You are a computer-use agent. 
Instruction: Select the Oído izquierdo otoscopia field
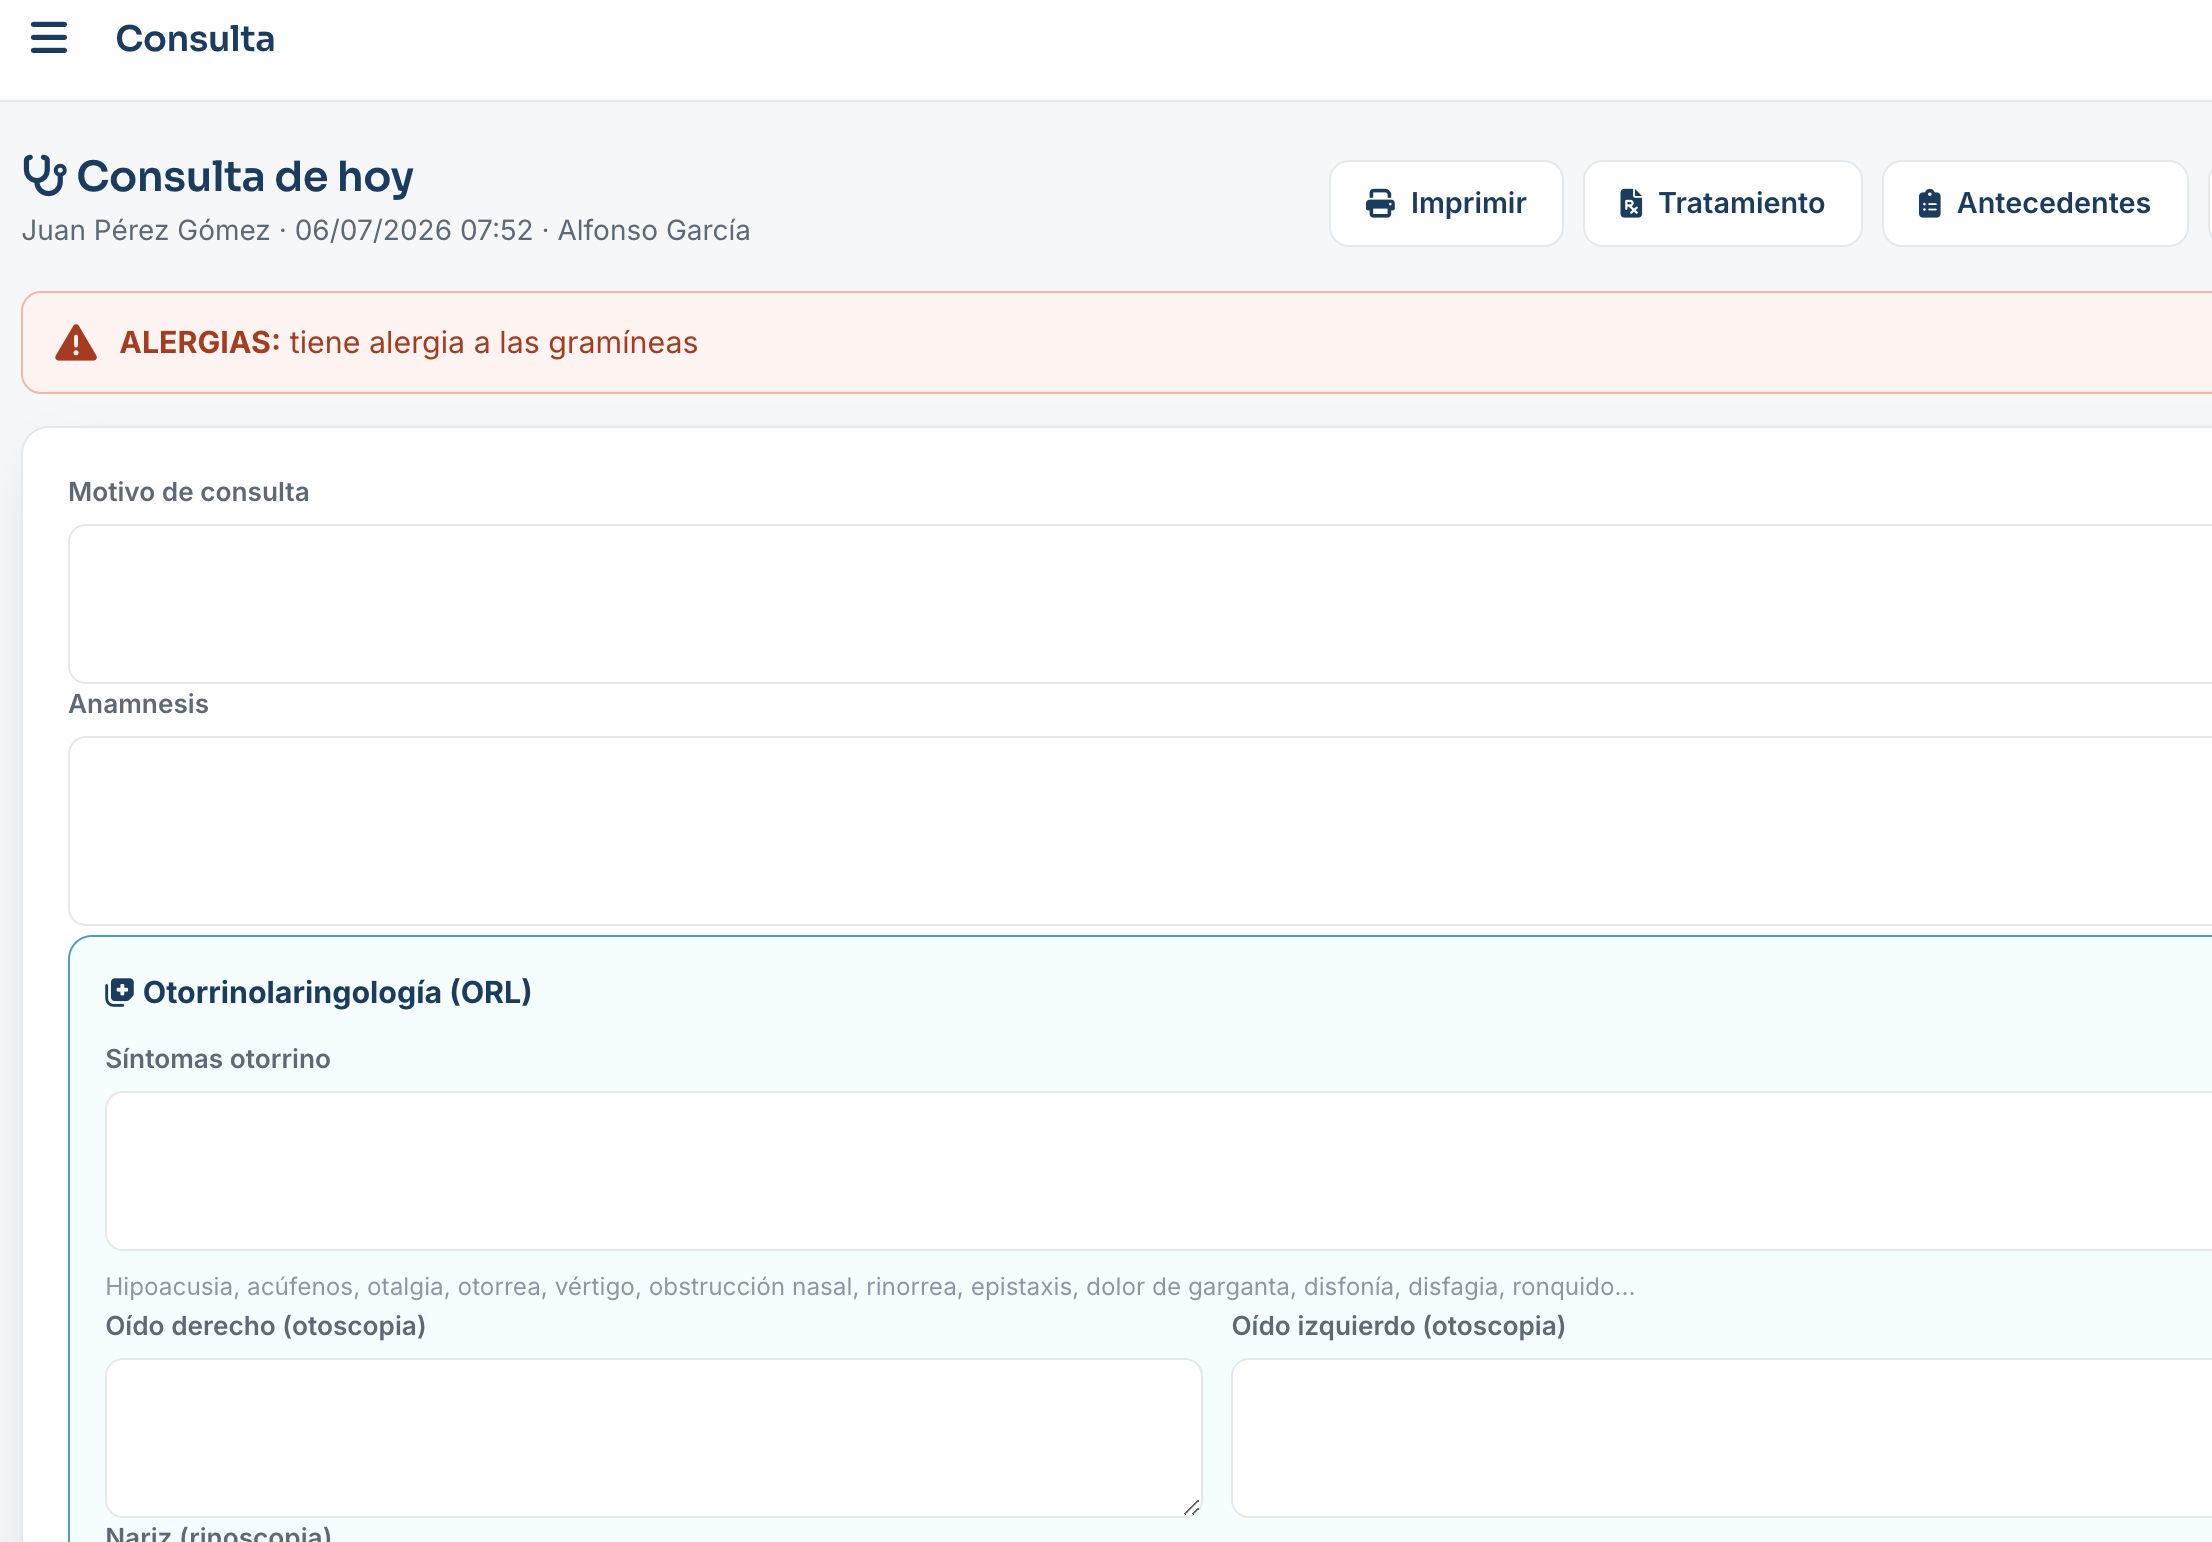1721,1438
